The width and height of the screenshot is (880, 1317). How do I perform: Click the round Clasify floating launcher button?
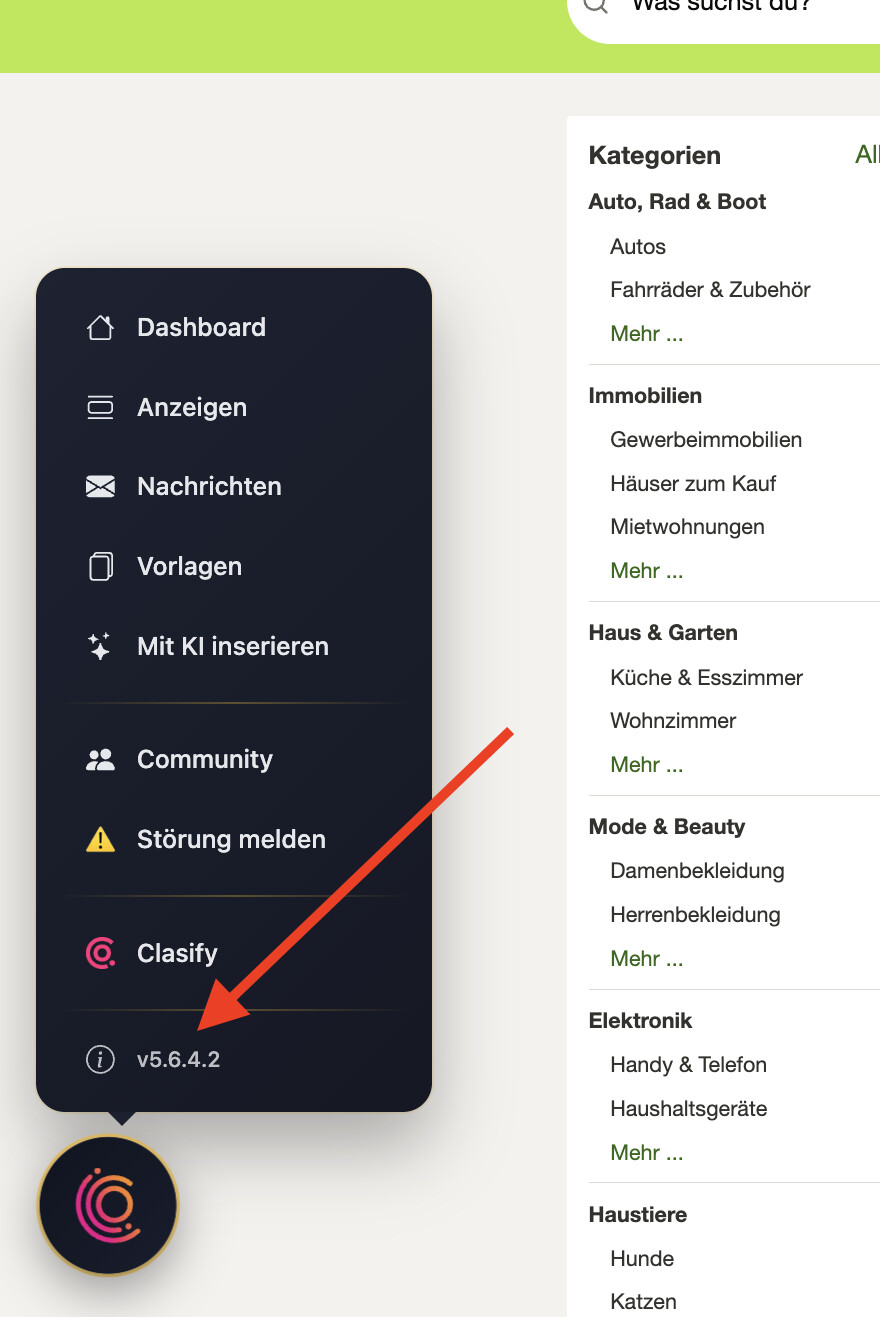point(108,1204)
